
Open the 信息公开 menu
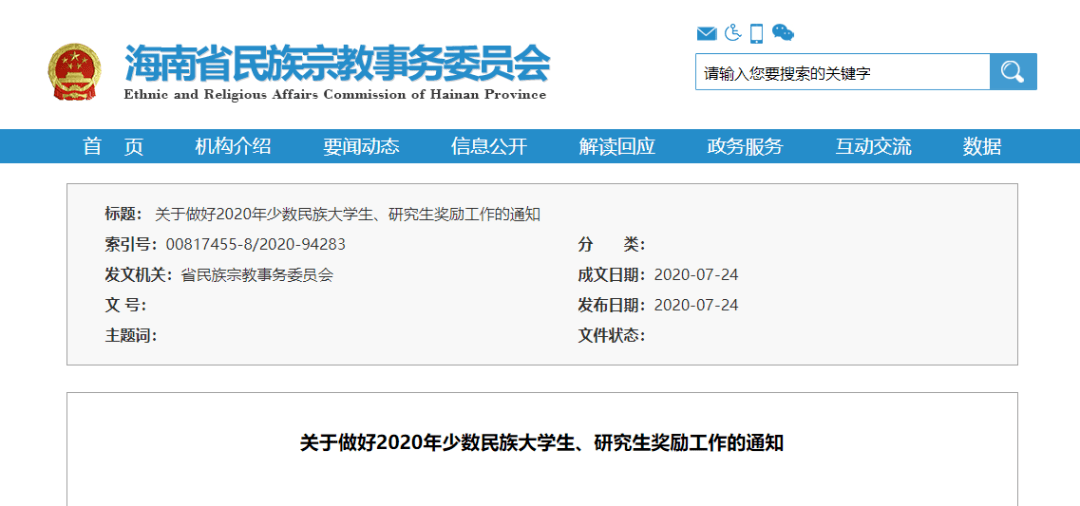[489, 146]
